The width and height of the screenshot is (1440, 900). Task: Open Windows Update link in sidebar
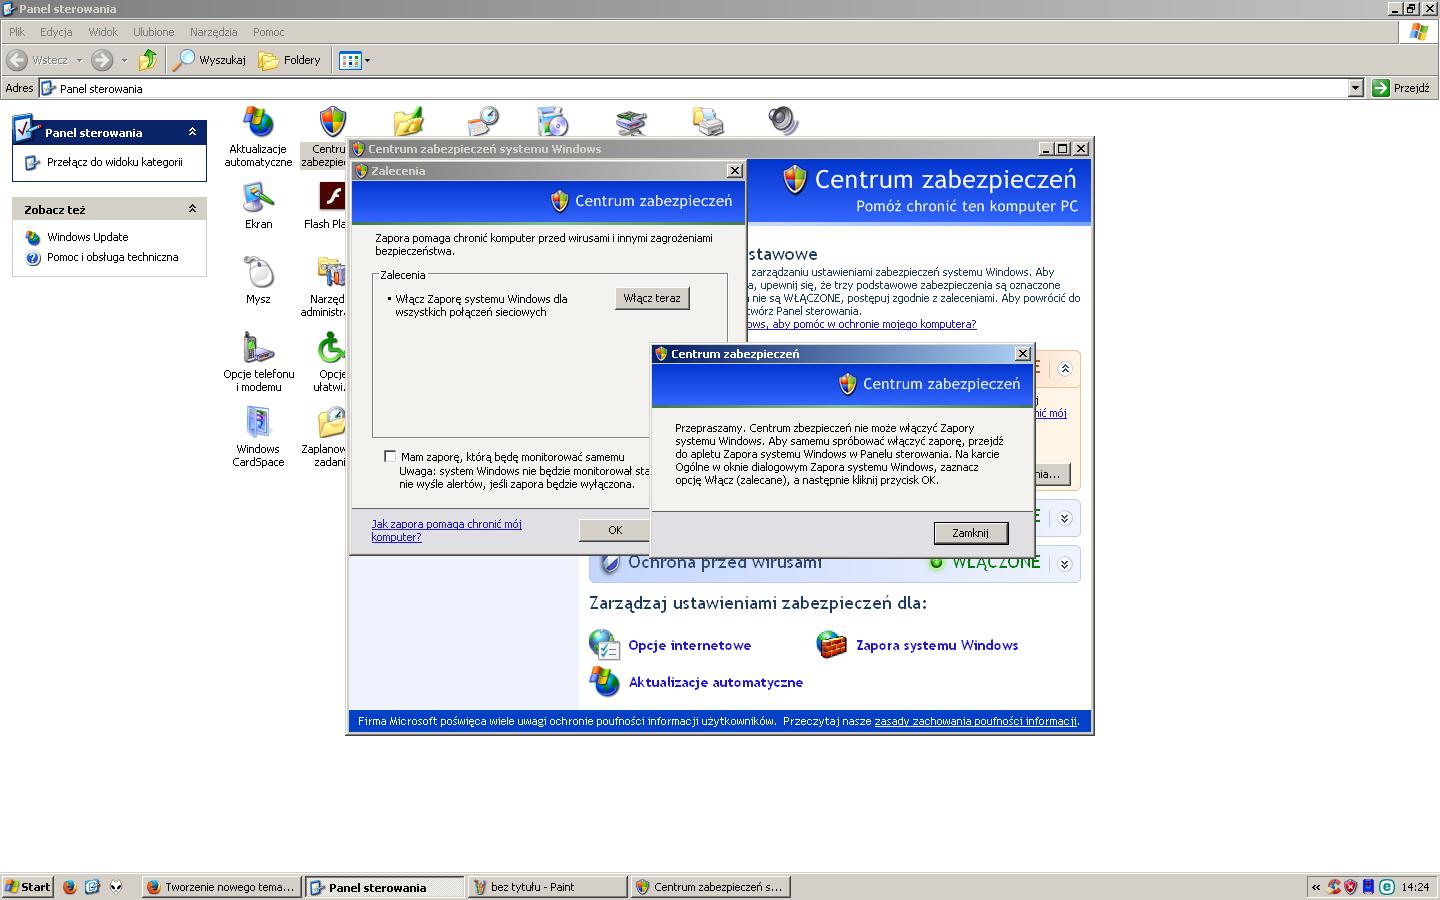pyautogui.click(x=87, y=237)
